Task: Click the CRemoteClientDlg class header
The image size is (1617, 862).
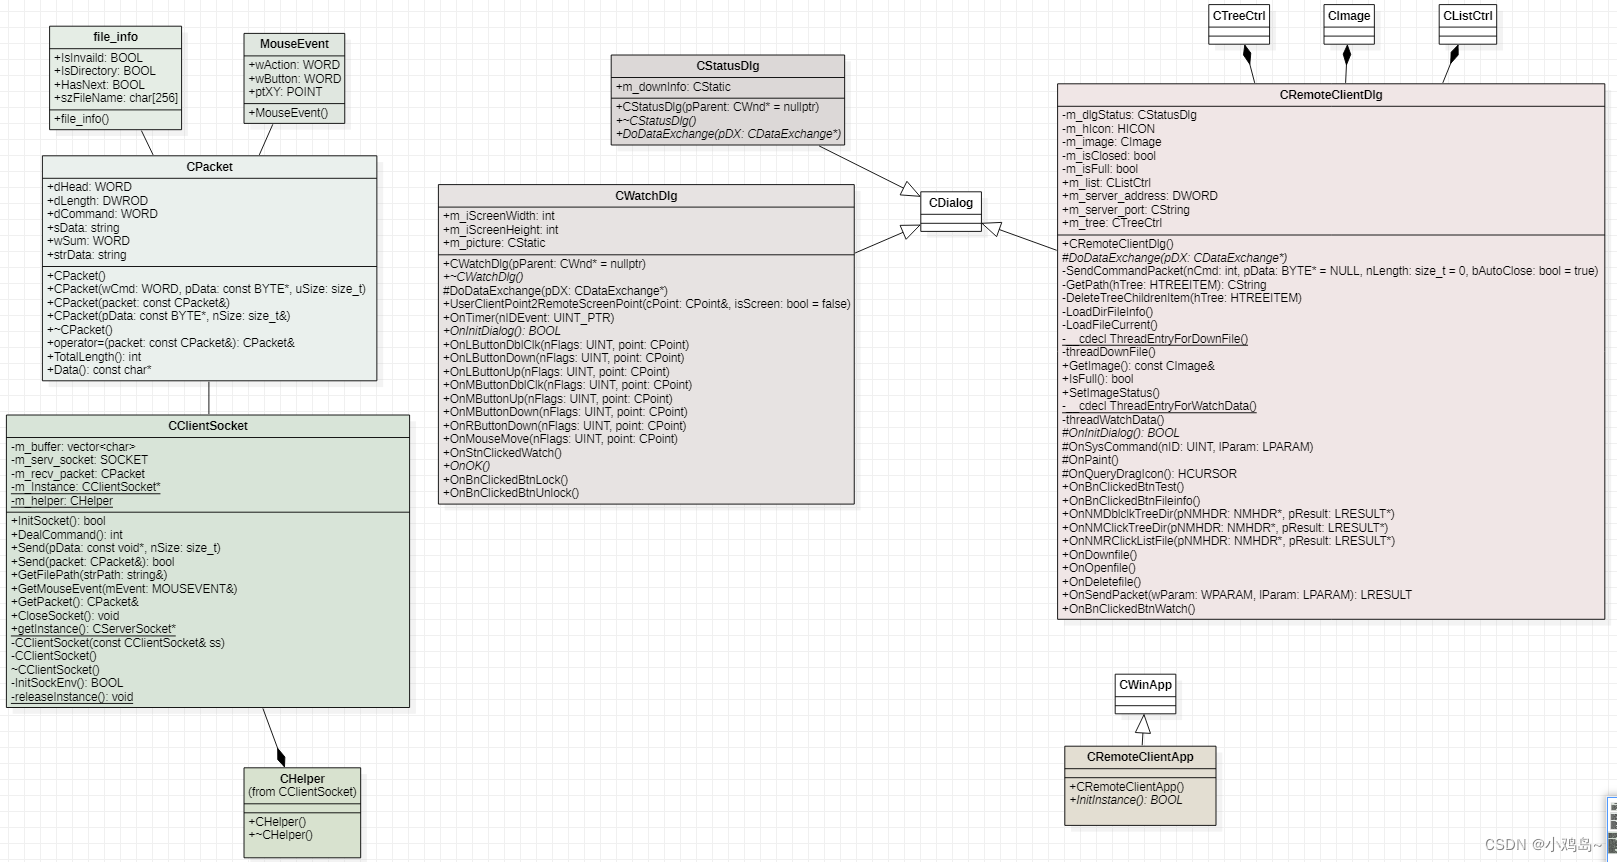Action: point(1331,95)
